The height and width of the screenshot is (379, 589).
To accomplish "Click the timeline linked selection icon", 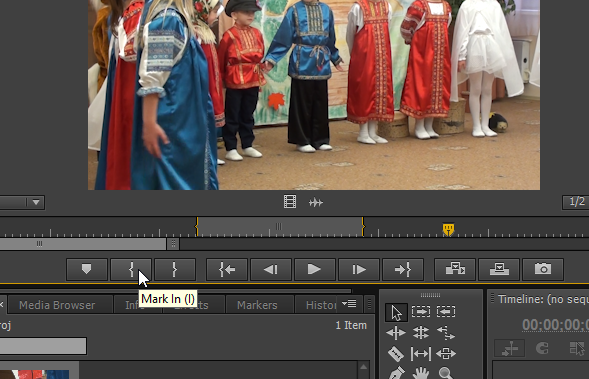I will [577, 349].
